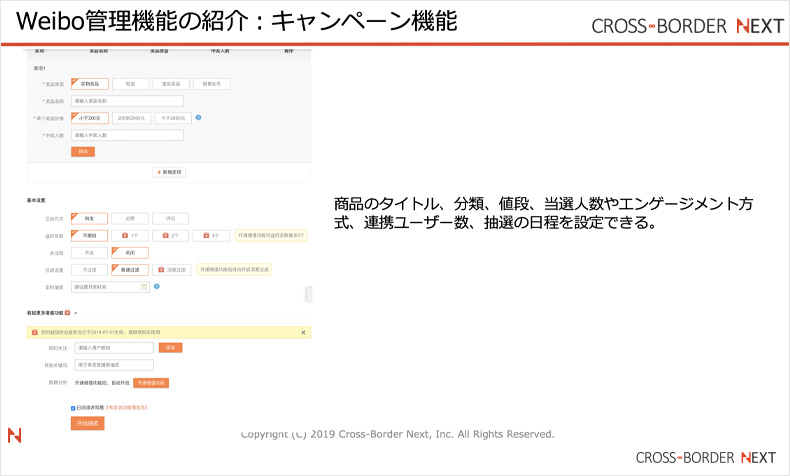Open the blue help icon next to draw time field
This screenshot has height=476, width=790.
pos(157,286)
